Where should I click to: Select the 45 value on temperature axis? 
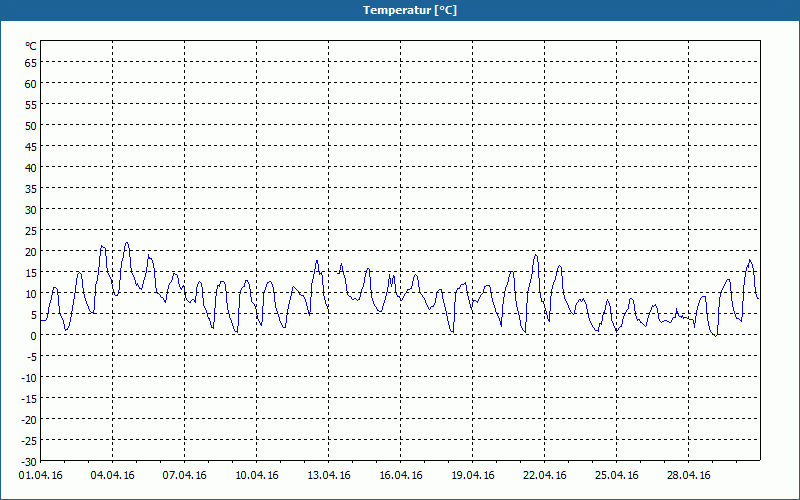pos(31,147)
